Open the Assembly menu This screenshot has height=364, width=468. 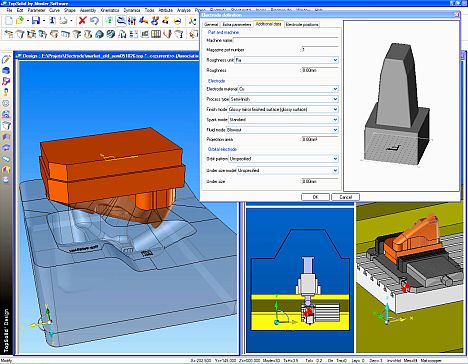[x=88, y=10]
